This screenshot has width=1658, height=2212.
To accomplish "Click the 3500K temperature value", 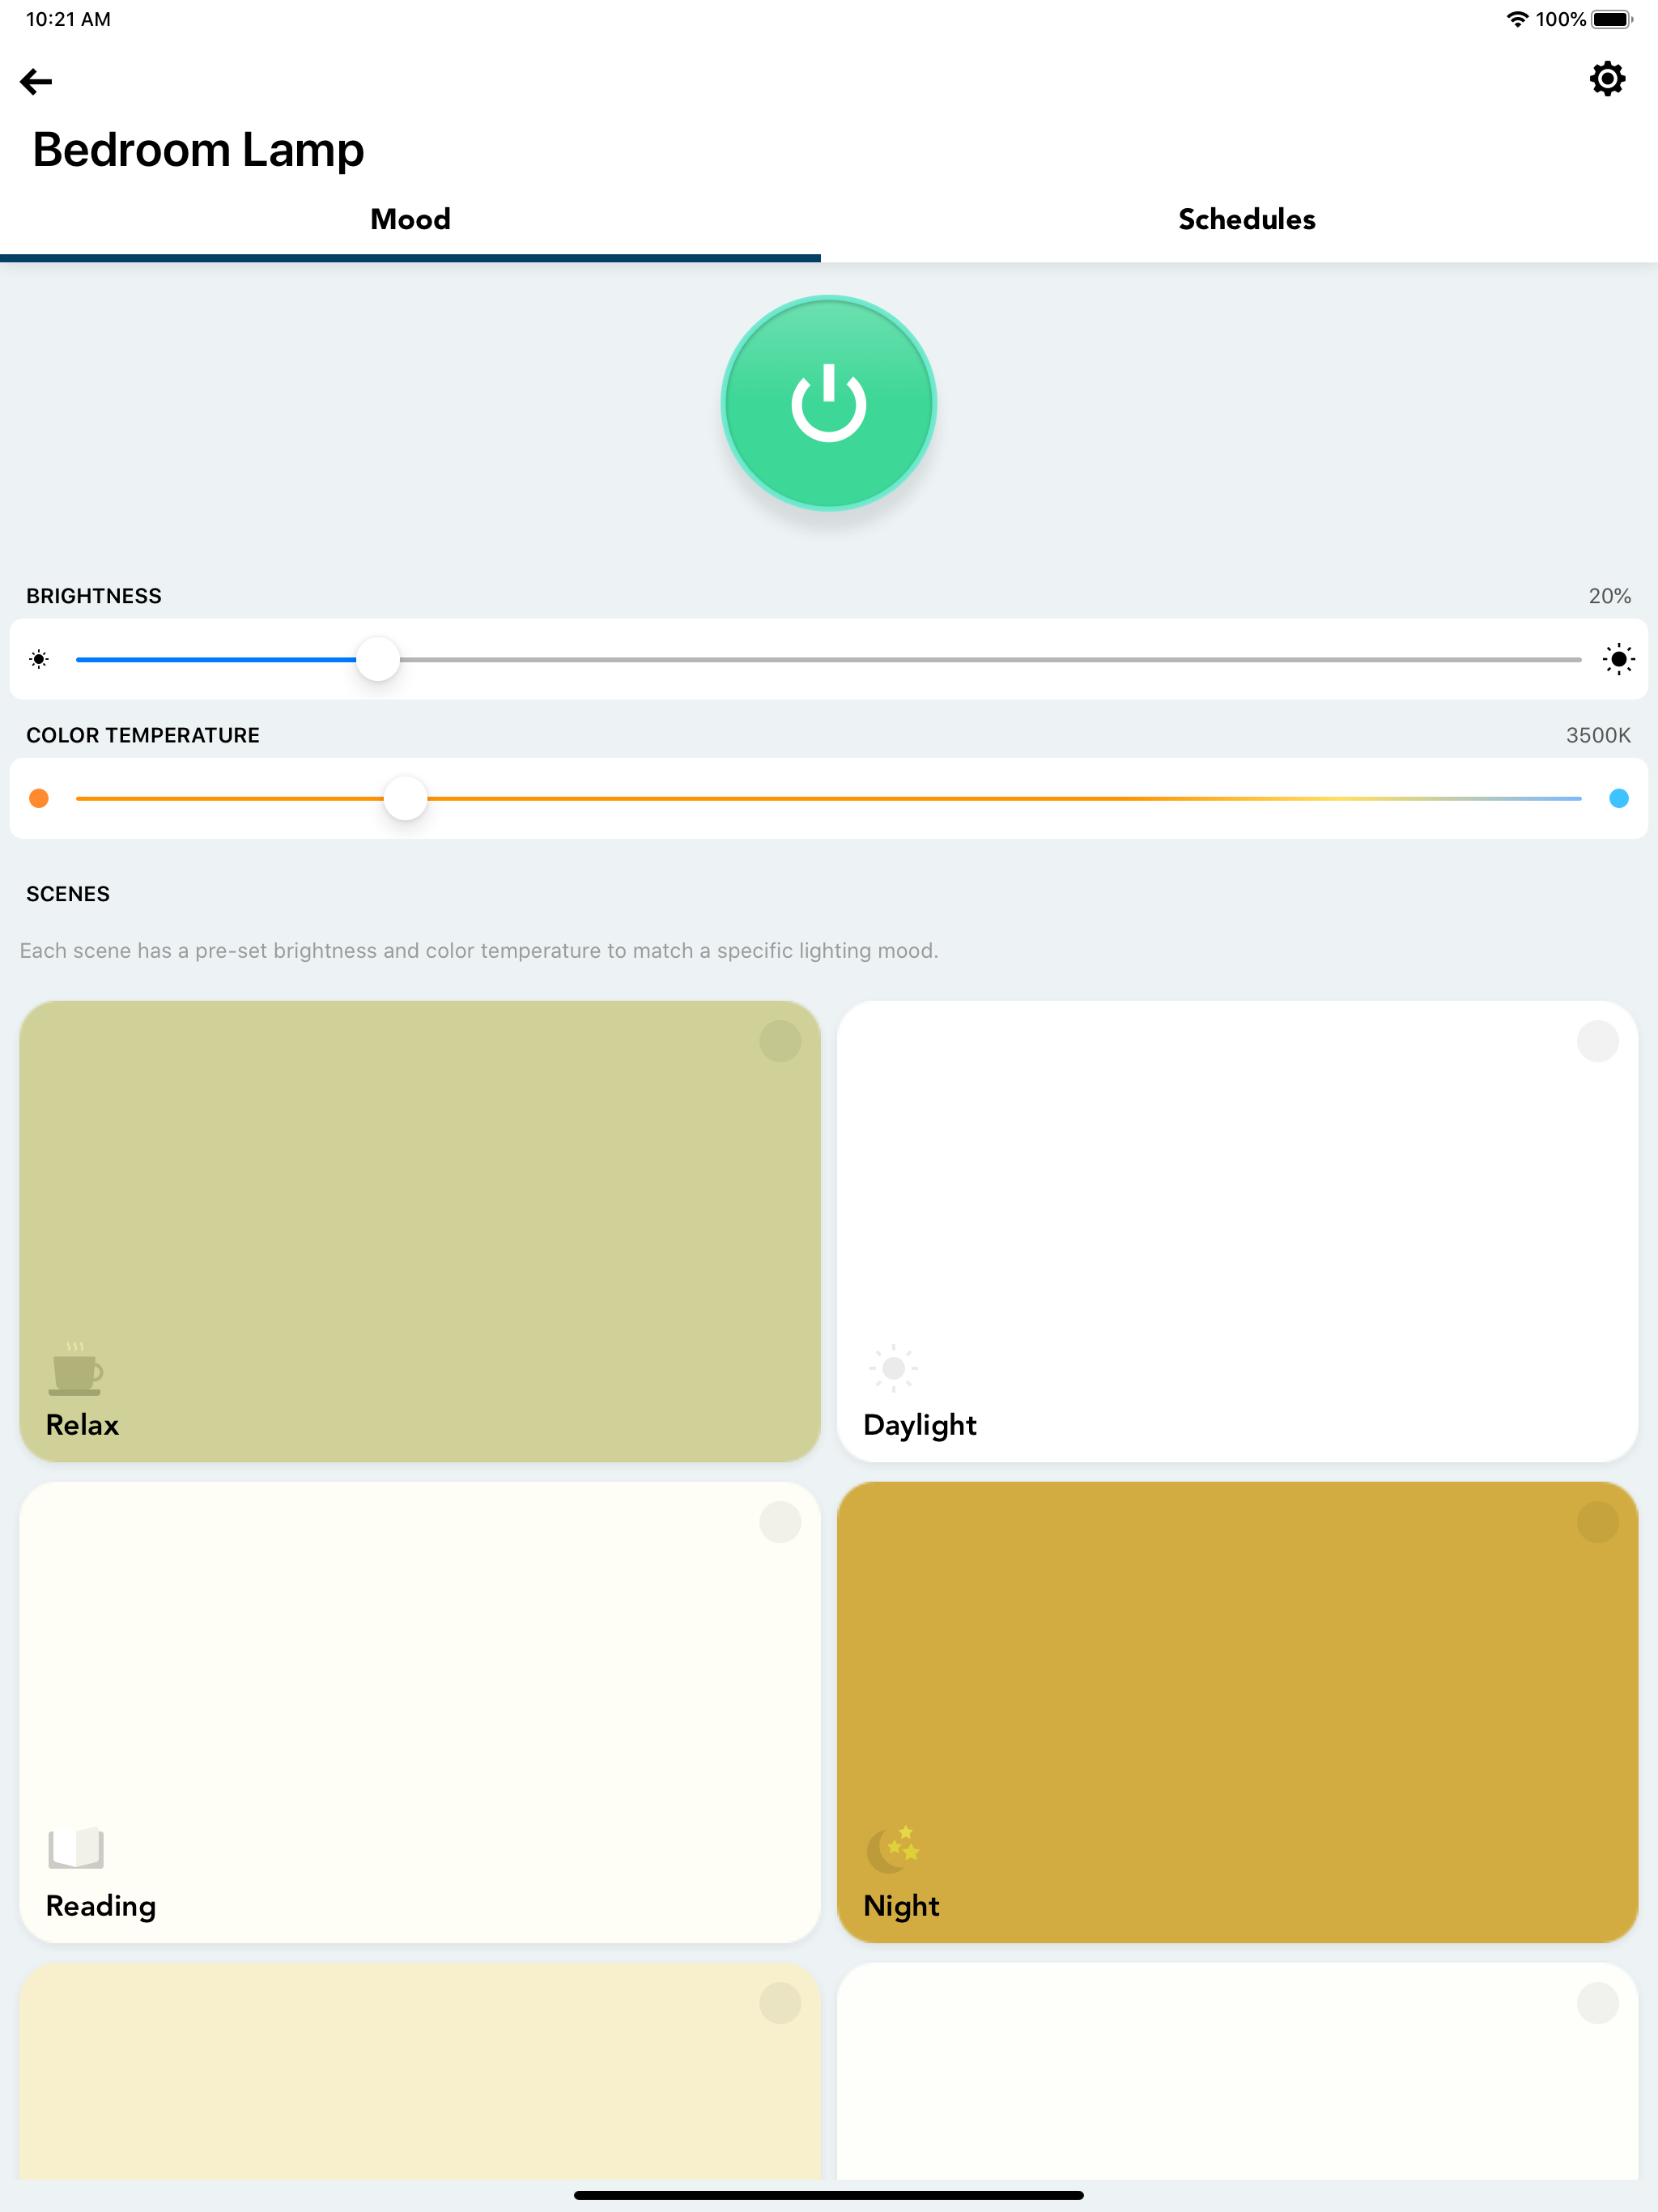I will pos(1598,735).
